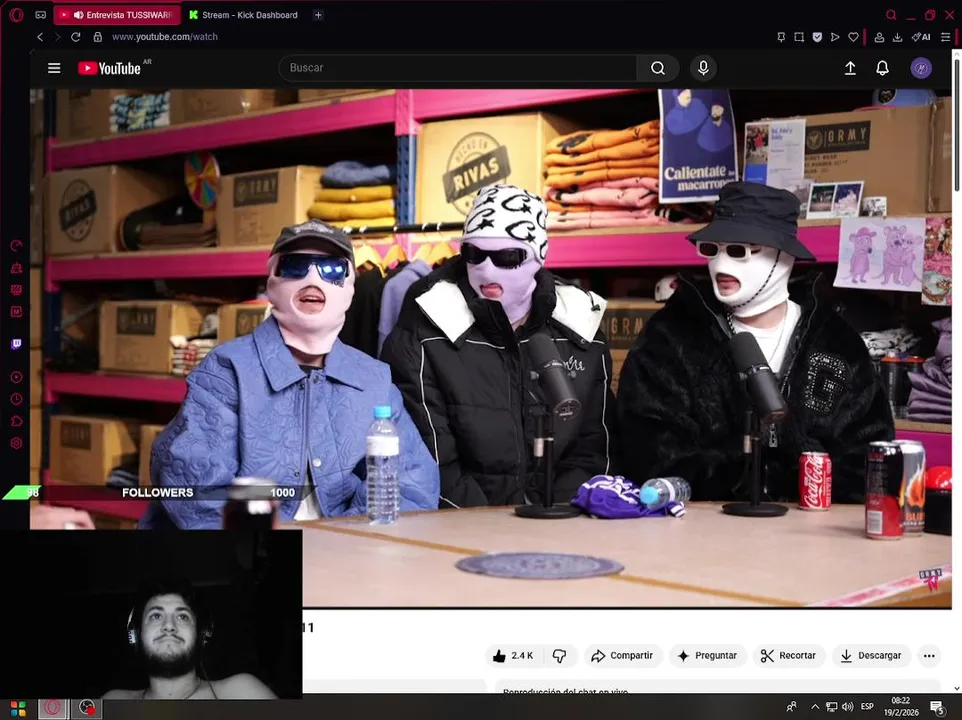Open Opera tab search magnifier
This screenshot has height=720, width=962.
891,15
